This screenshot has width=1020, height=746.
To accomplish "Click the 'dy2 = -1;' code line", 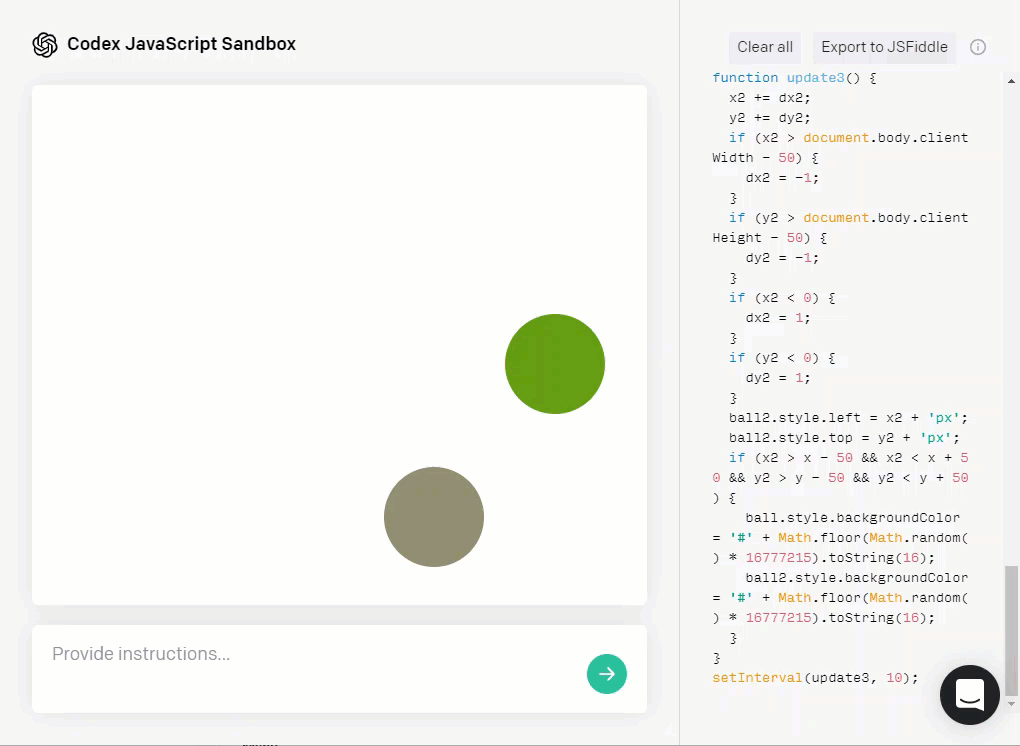I will (x=782, y=258).
